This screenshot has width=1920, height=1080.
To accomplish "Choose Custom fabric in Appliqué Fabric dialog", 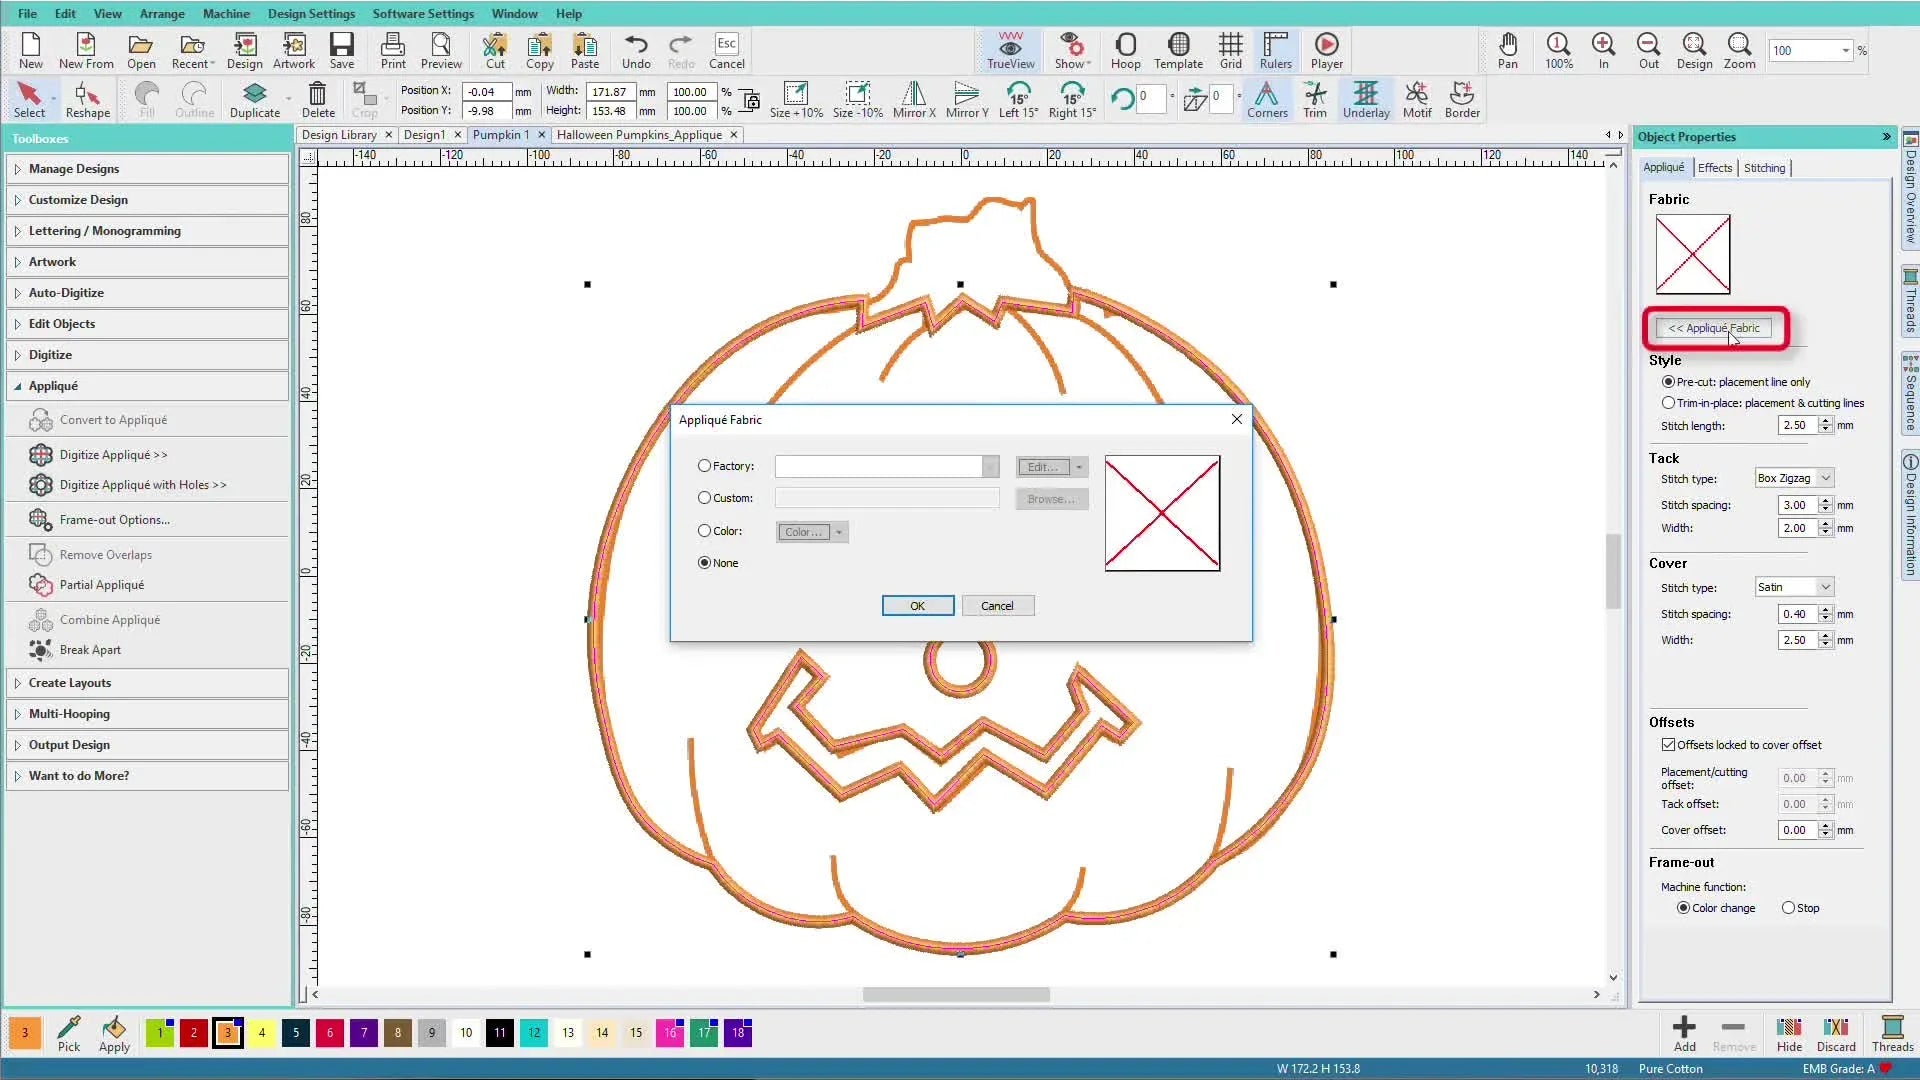I will (x=705, y=497).
